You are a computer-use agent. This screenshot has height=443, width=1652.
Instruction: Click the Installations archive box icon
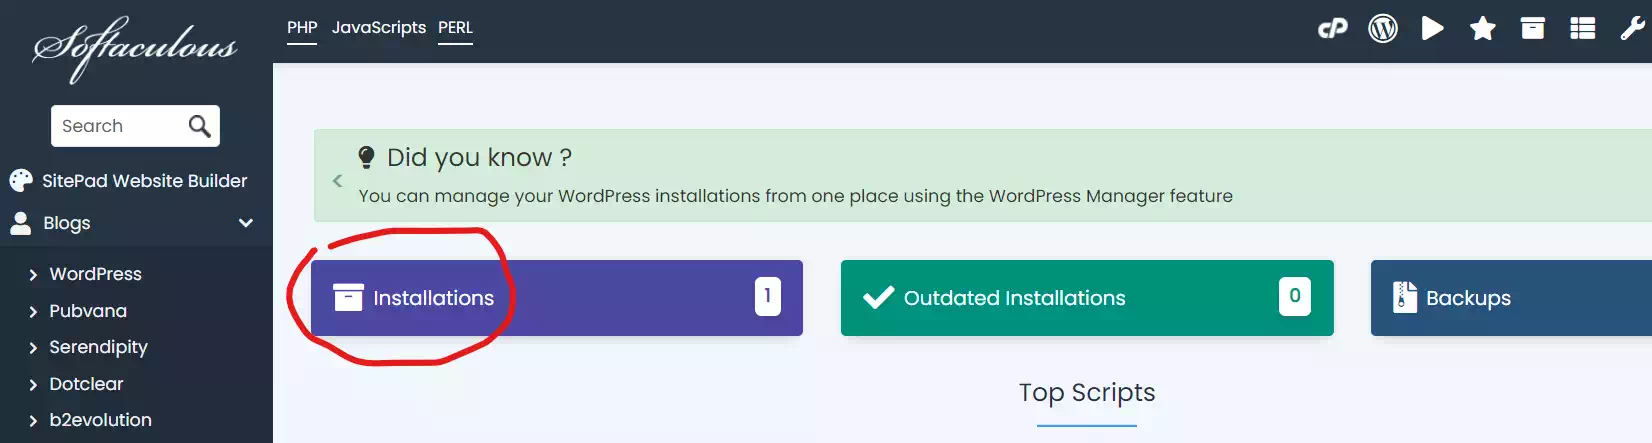348,297
